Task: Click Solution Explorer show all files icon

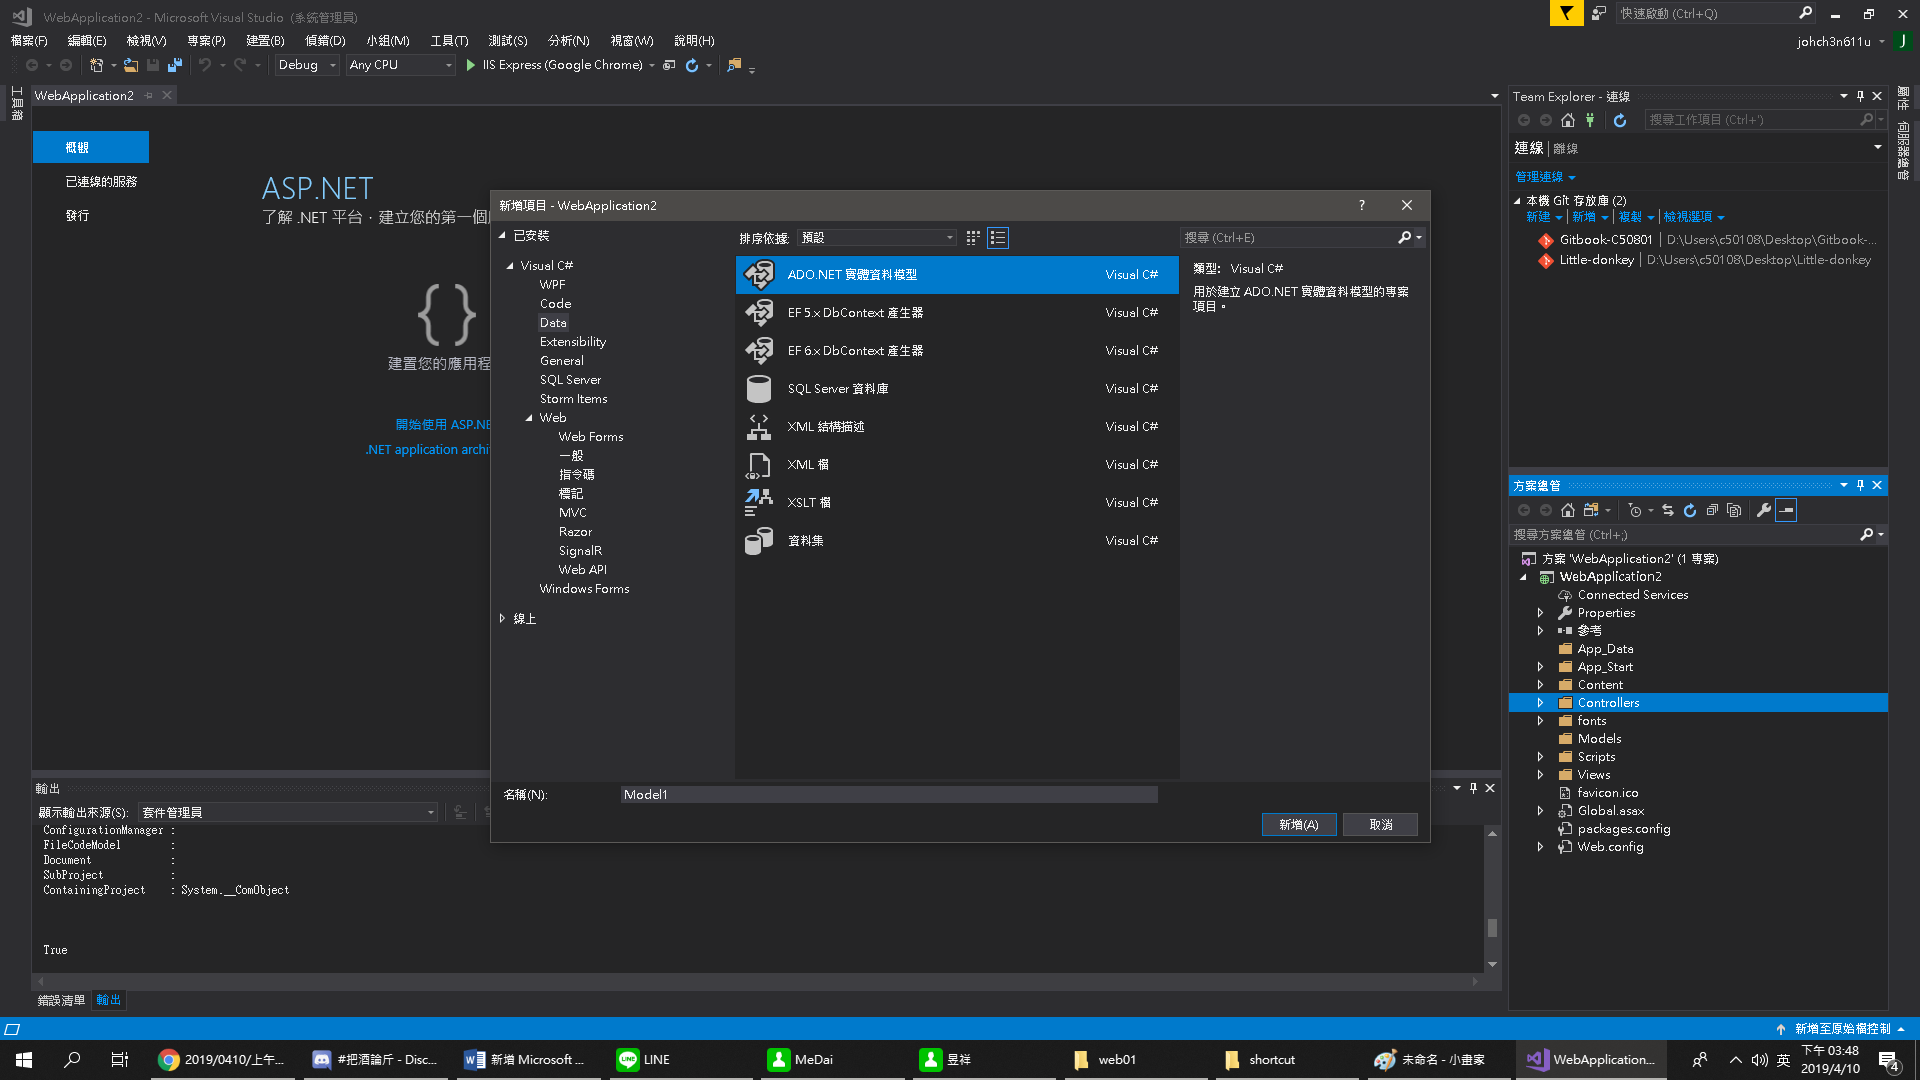Action: [x=1734, y=510]
